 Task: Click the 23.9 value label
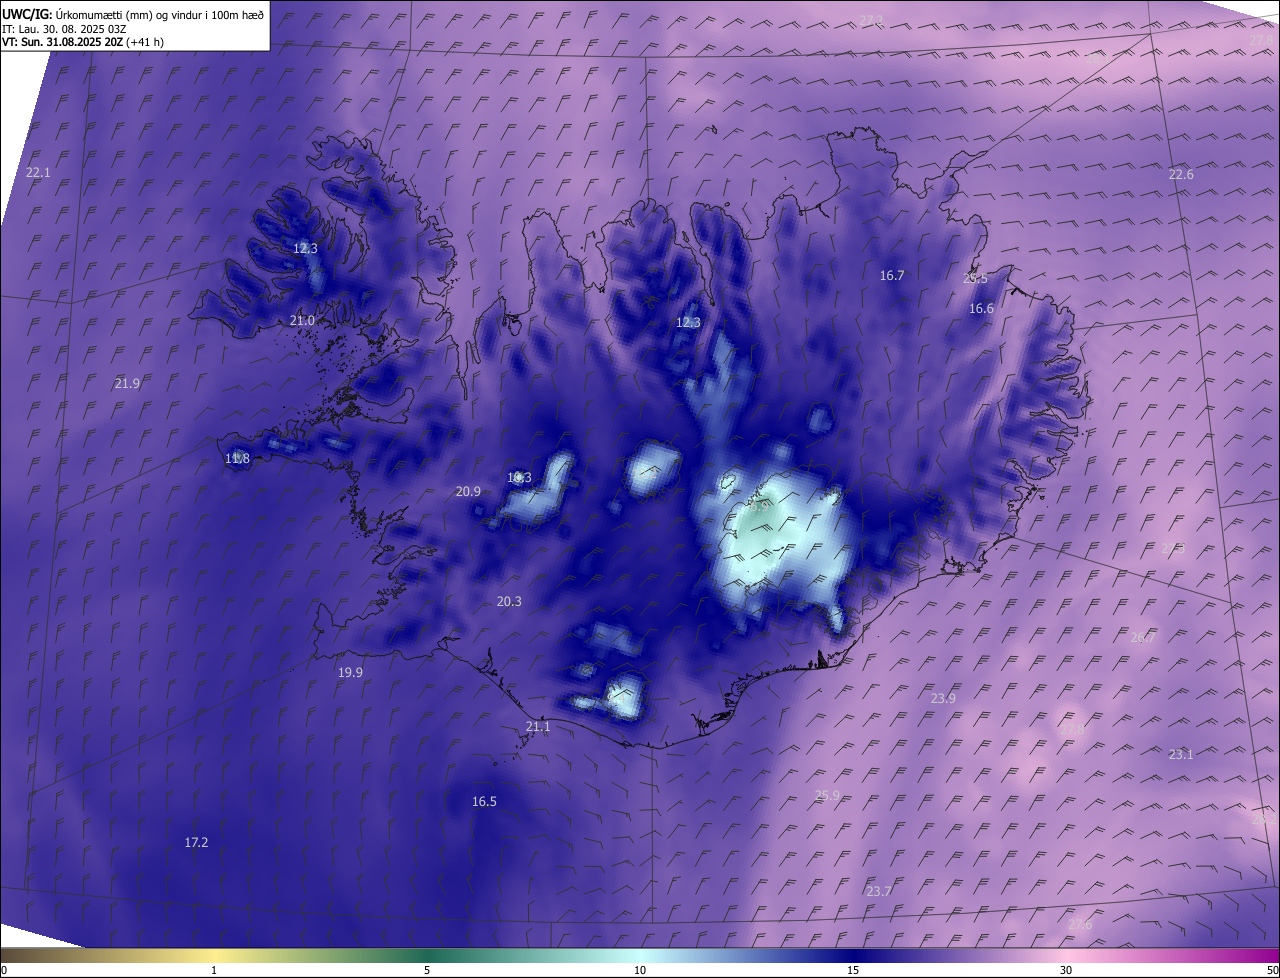(x=943, y=698)
